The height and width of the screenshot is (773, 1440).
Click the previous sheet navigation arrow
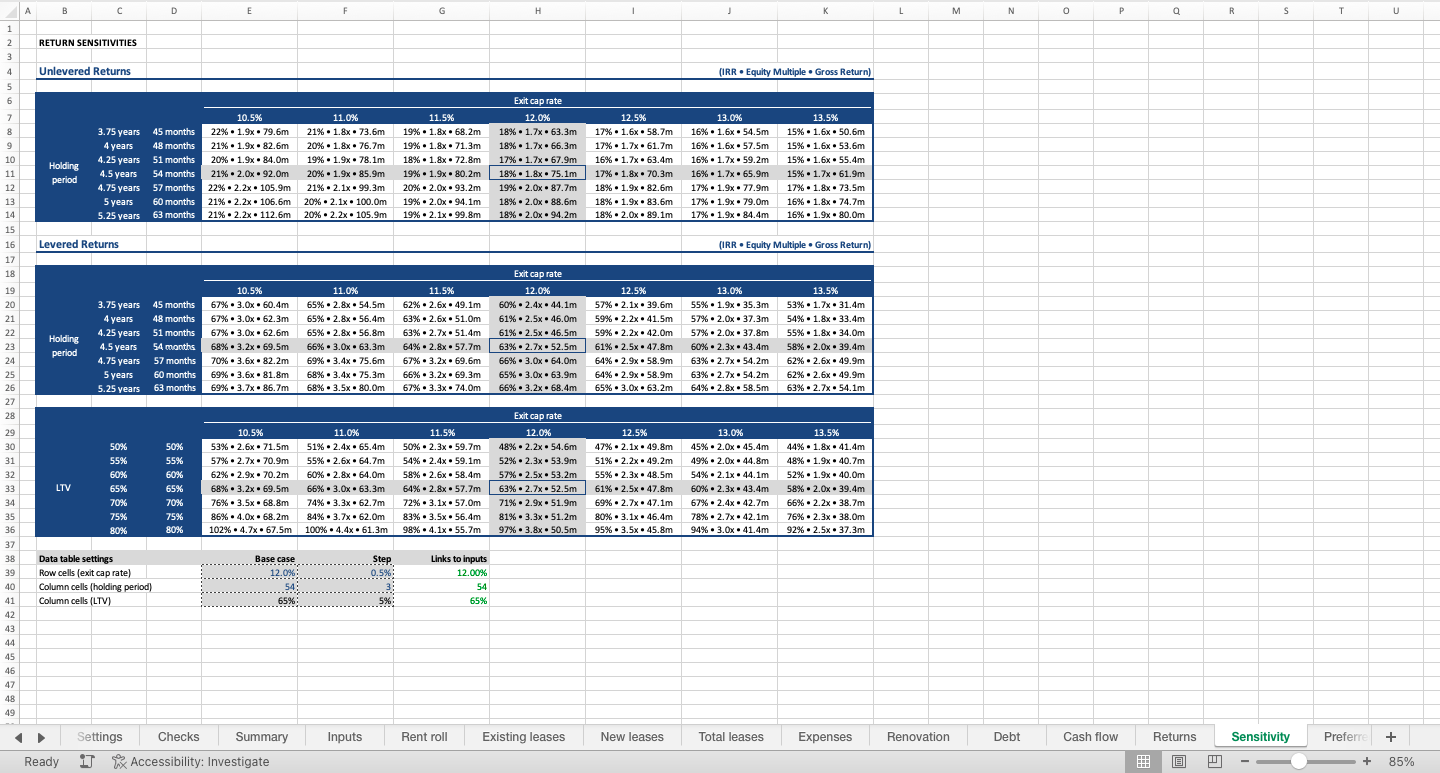click(17, 737)
